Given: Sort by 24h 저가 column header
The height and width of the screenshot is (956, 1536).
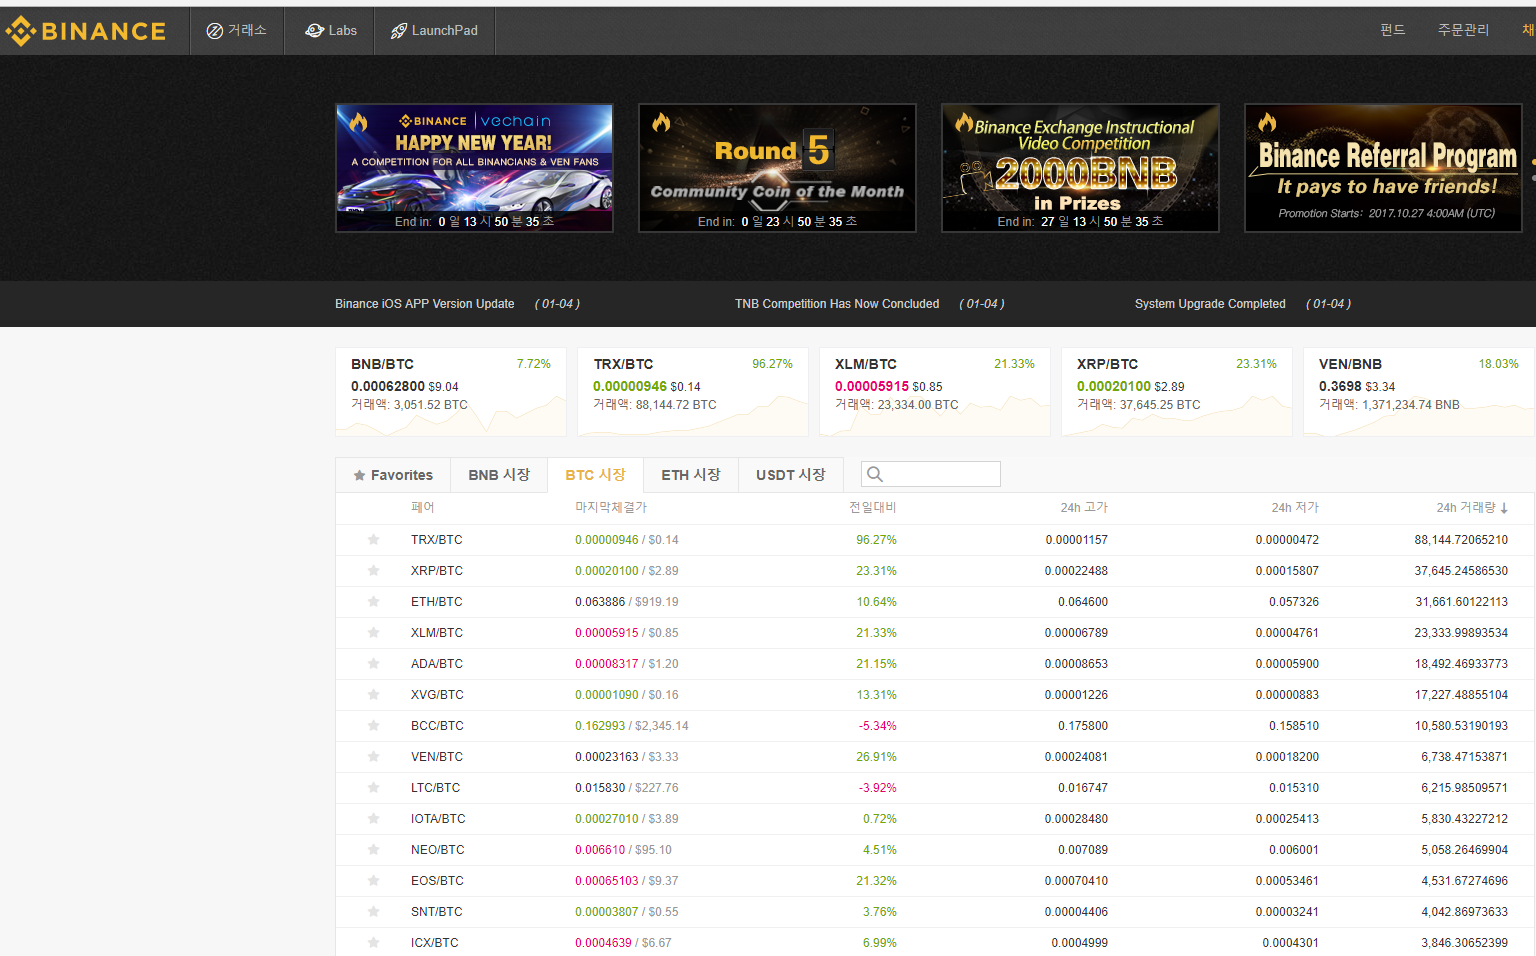Looking at the screenshot, I should point(1295,508).
